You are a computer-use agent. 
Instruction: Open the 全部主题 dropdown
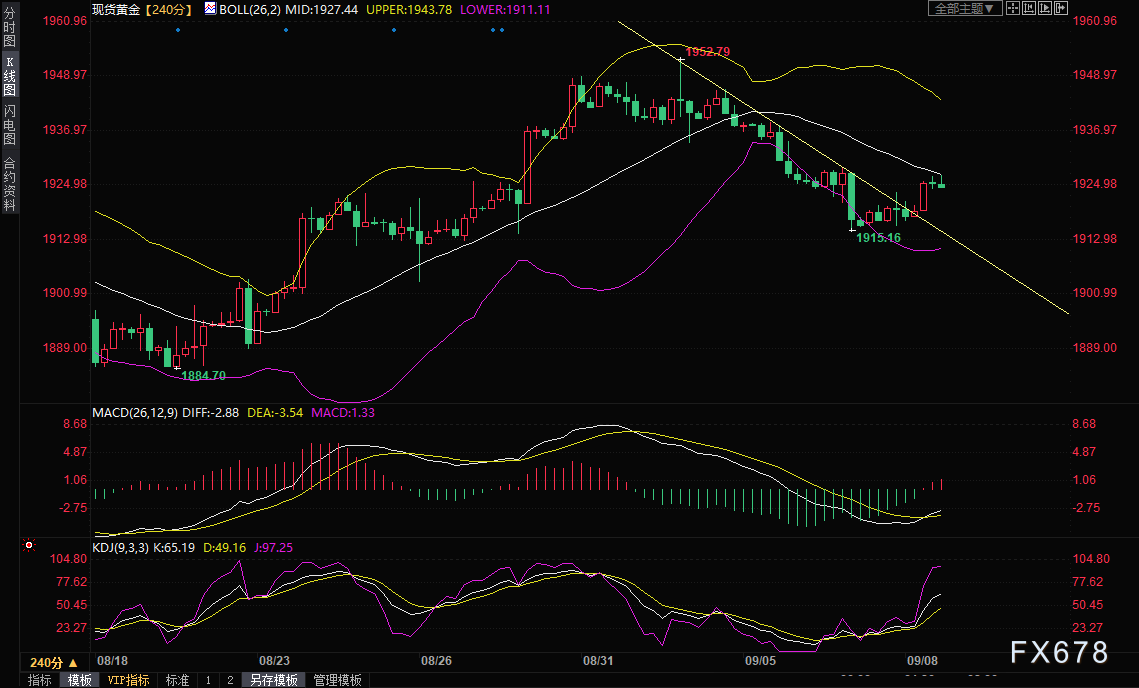(965, 8)
